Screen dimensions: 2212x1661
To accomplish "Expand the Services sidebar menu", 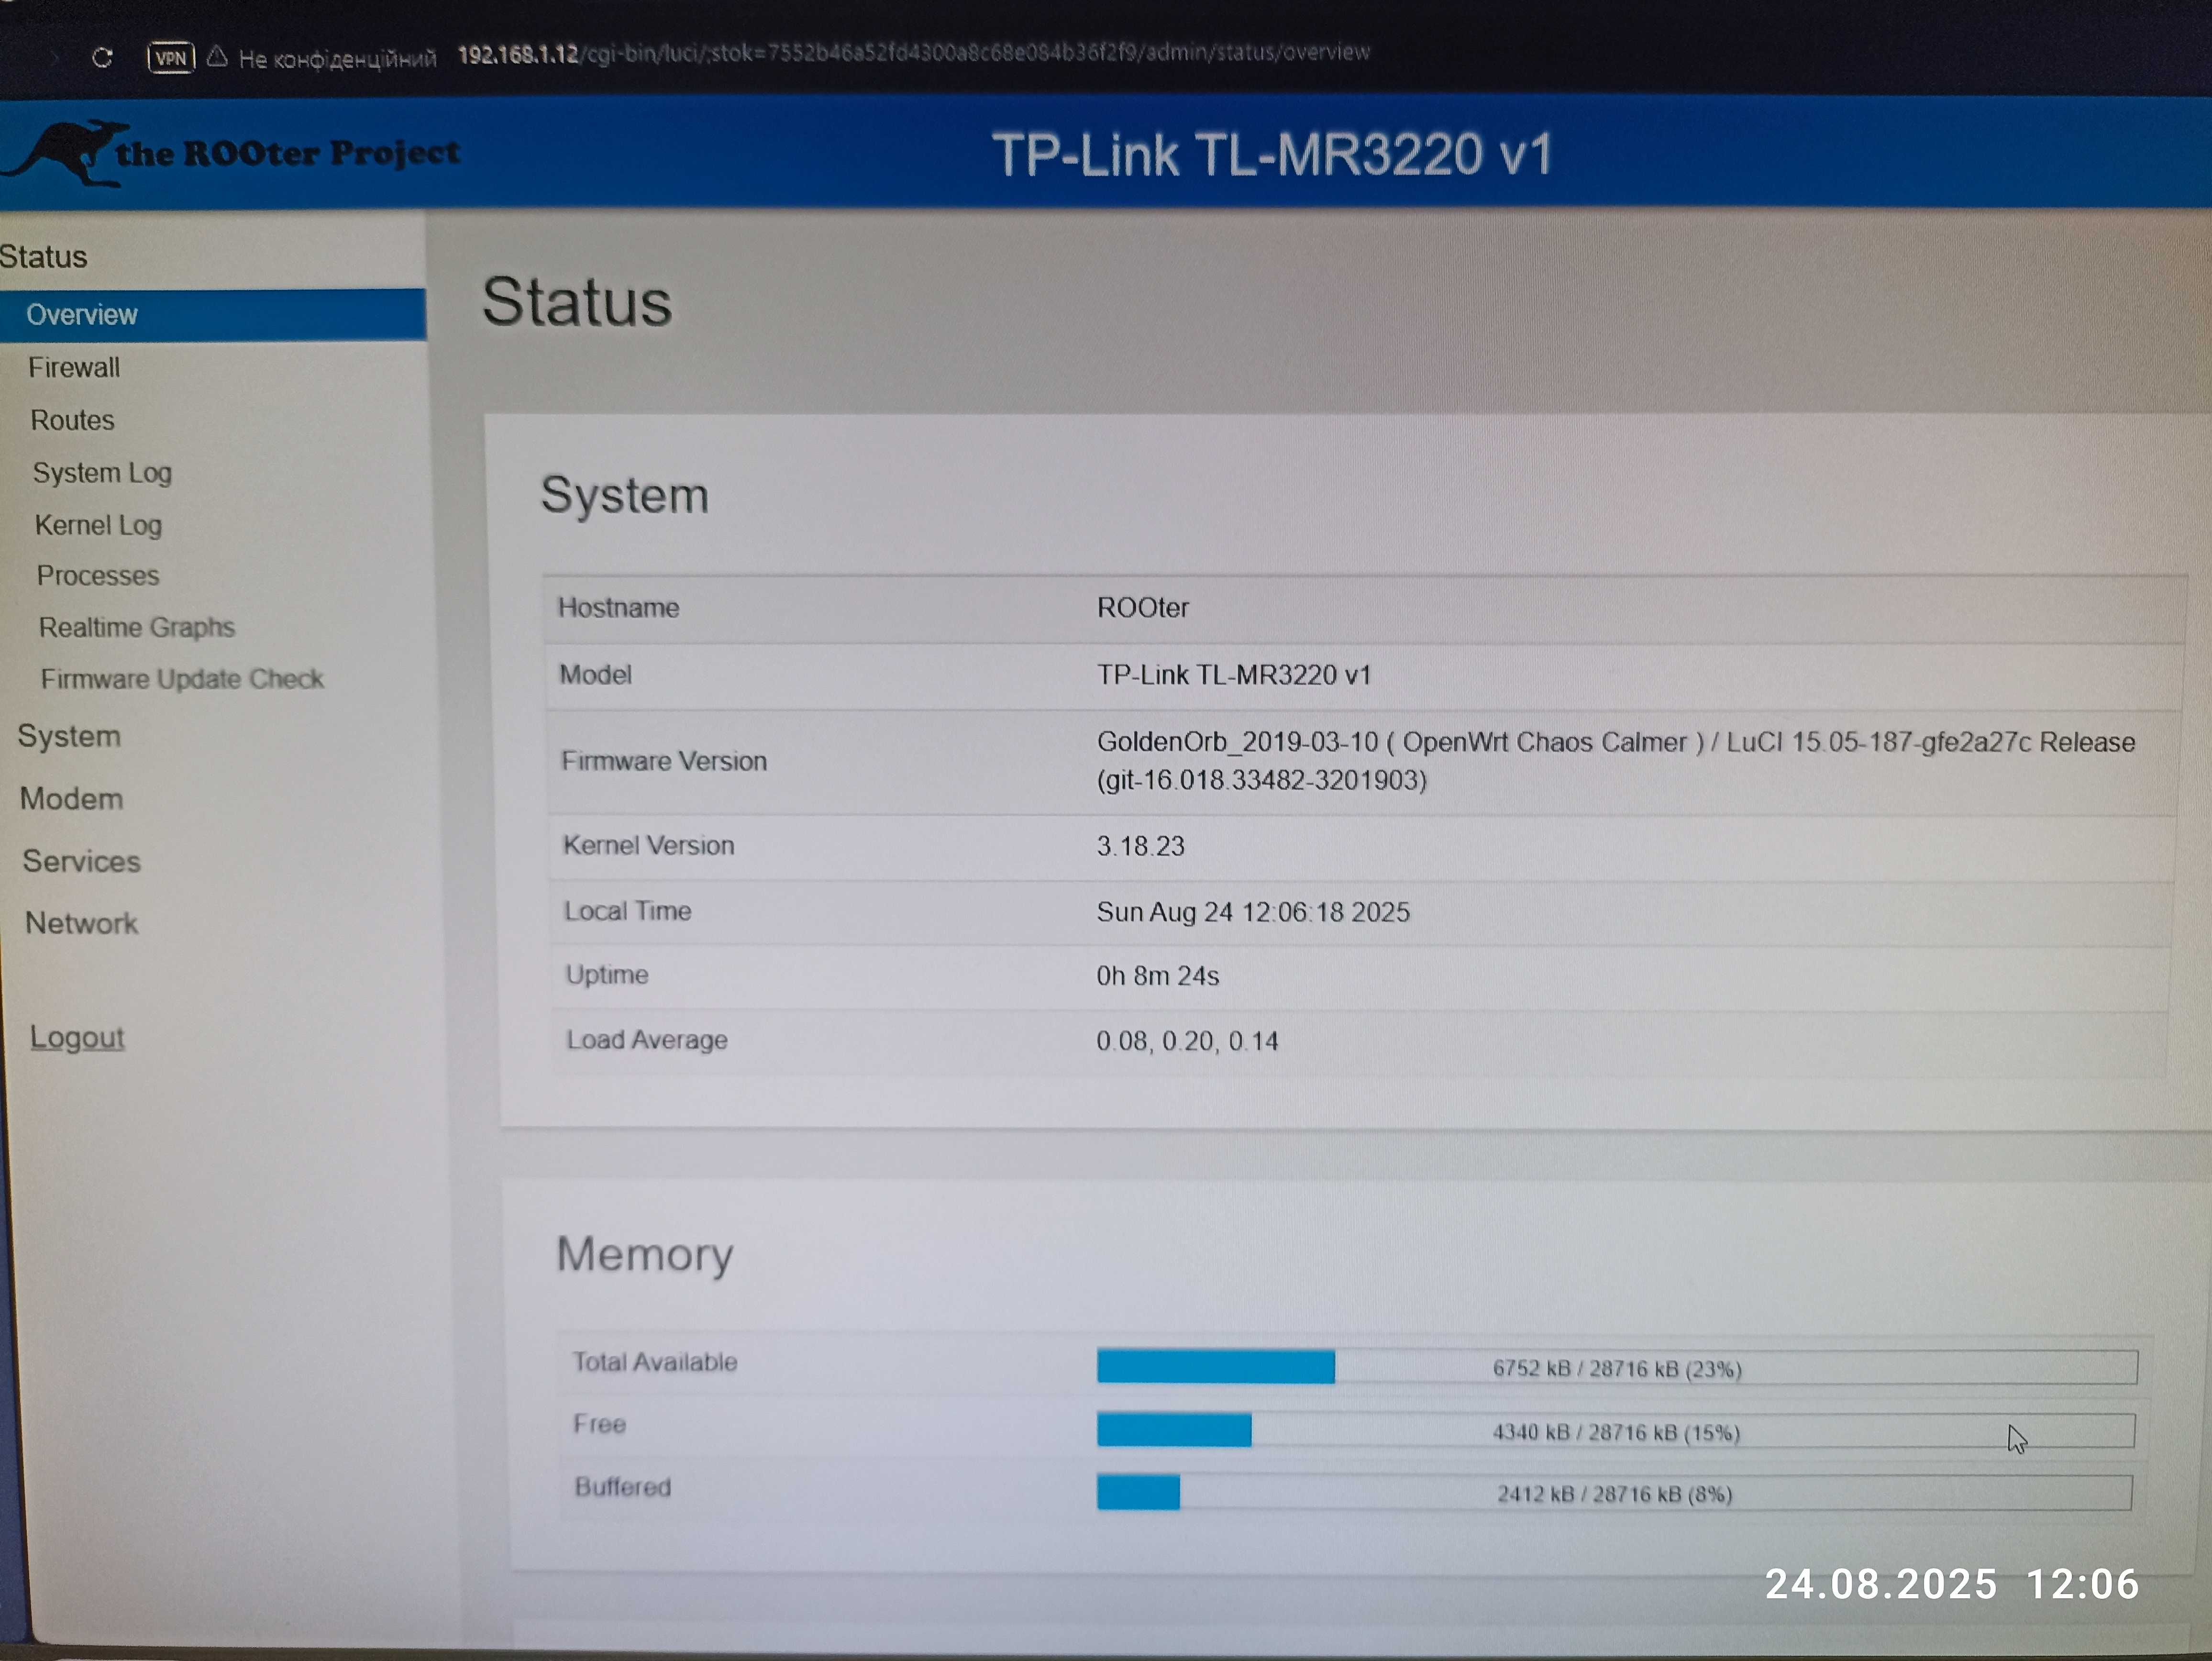I will pyautogui.click(x=81, y=861).
